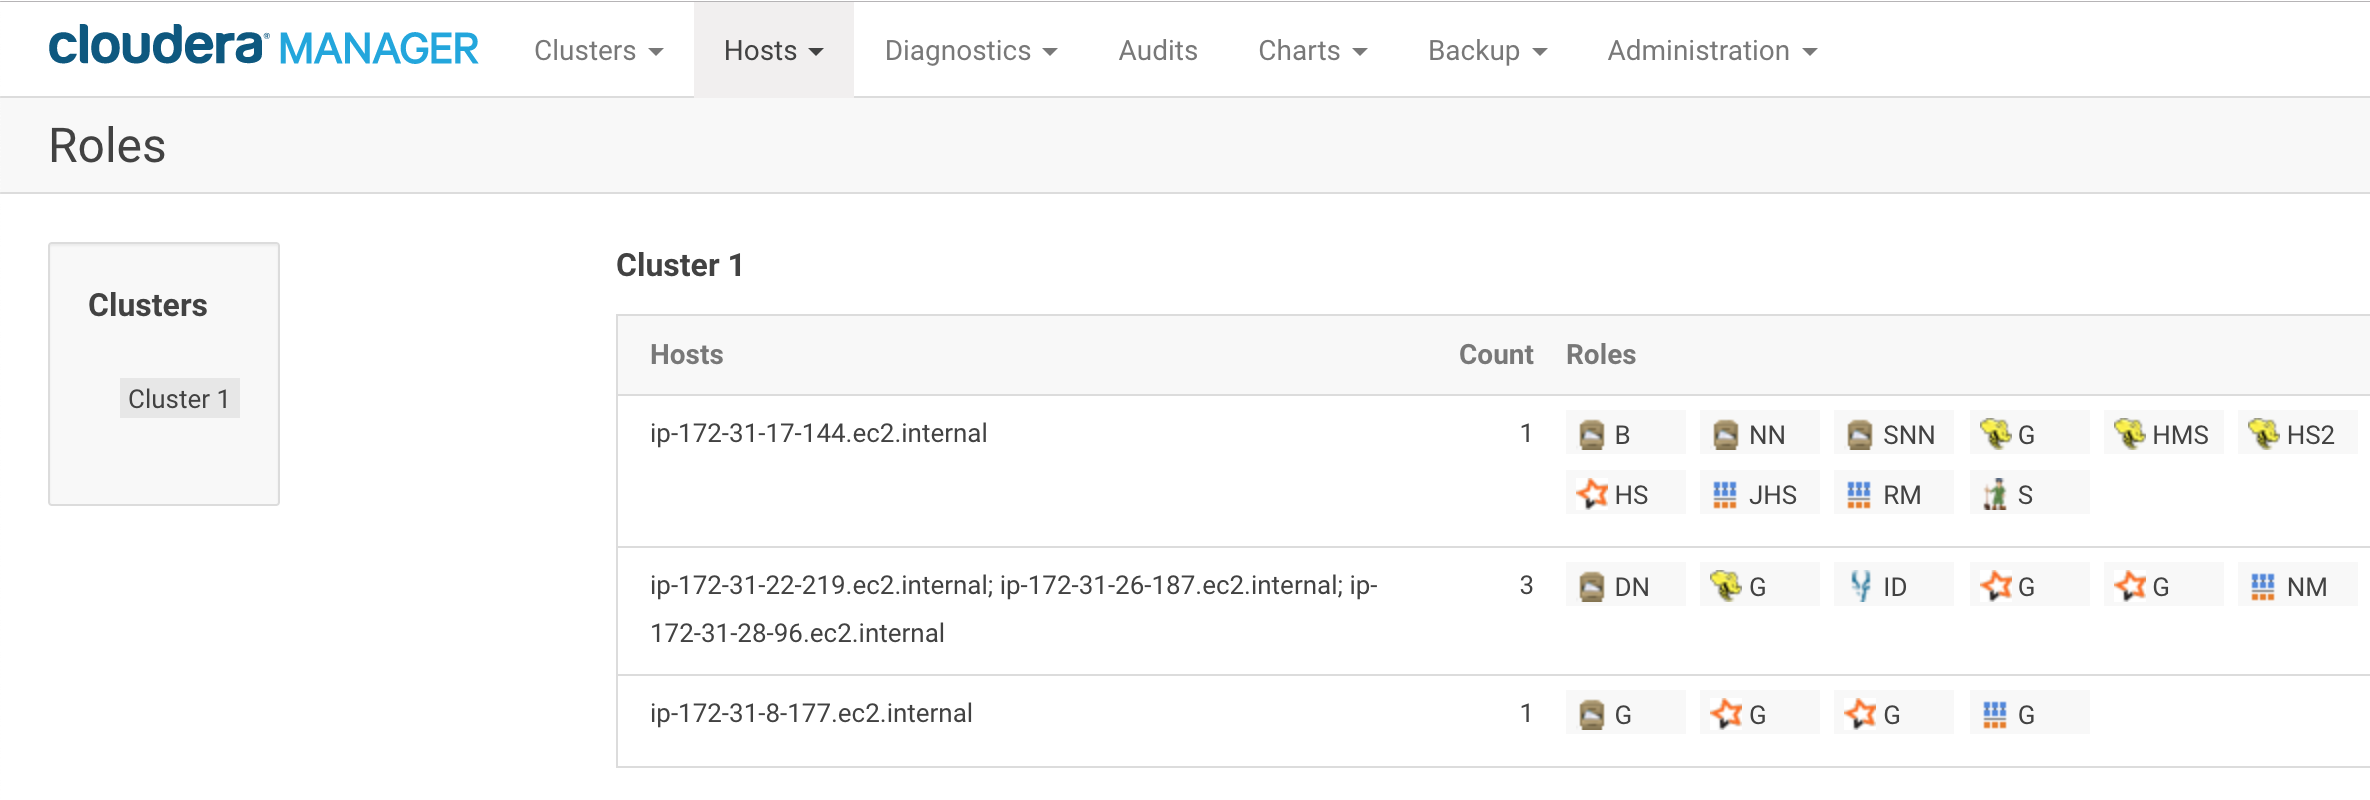Click the Balancer (B) role badge
The image size is (2370, 800).
coord(1623,433)
